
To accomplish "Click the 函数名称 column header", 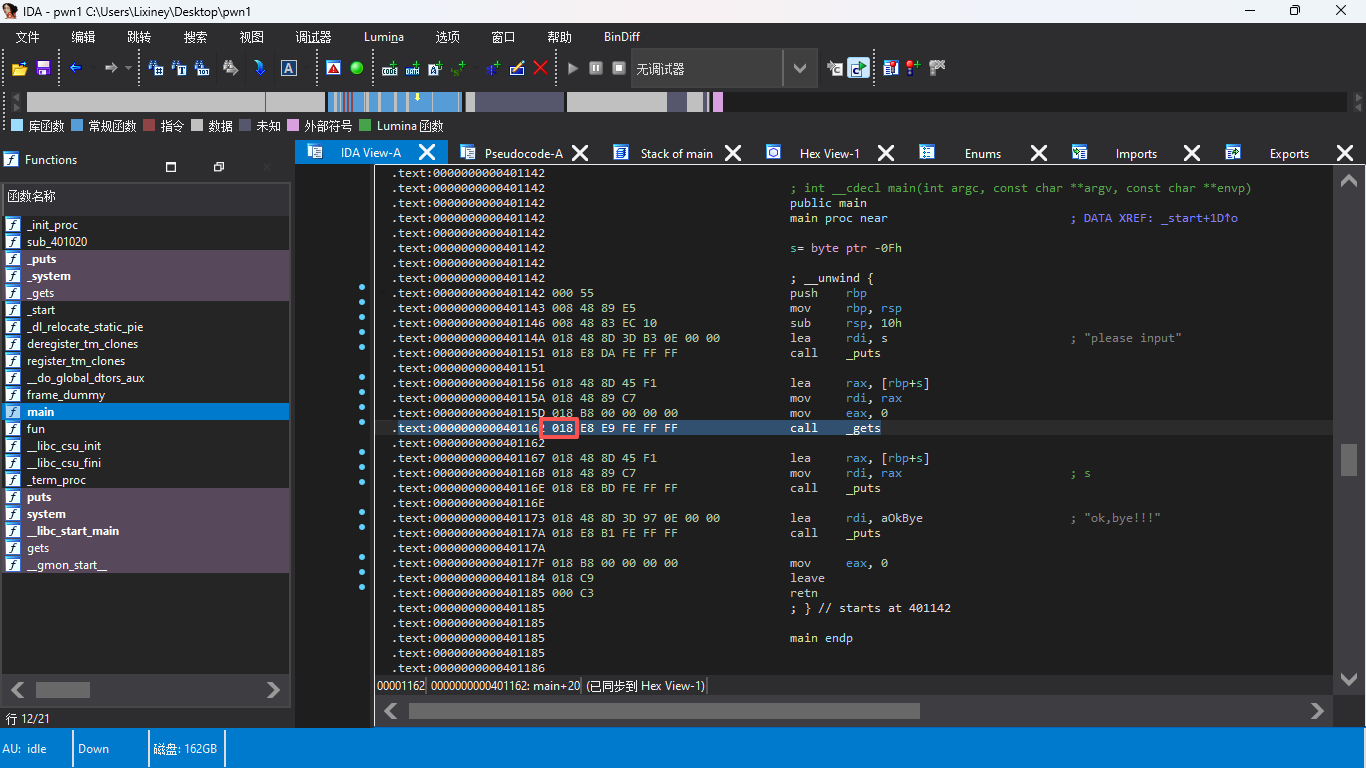I will click(32, 196).
